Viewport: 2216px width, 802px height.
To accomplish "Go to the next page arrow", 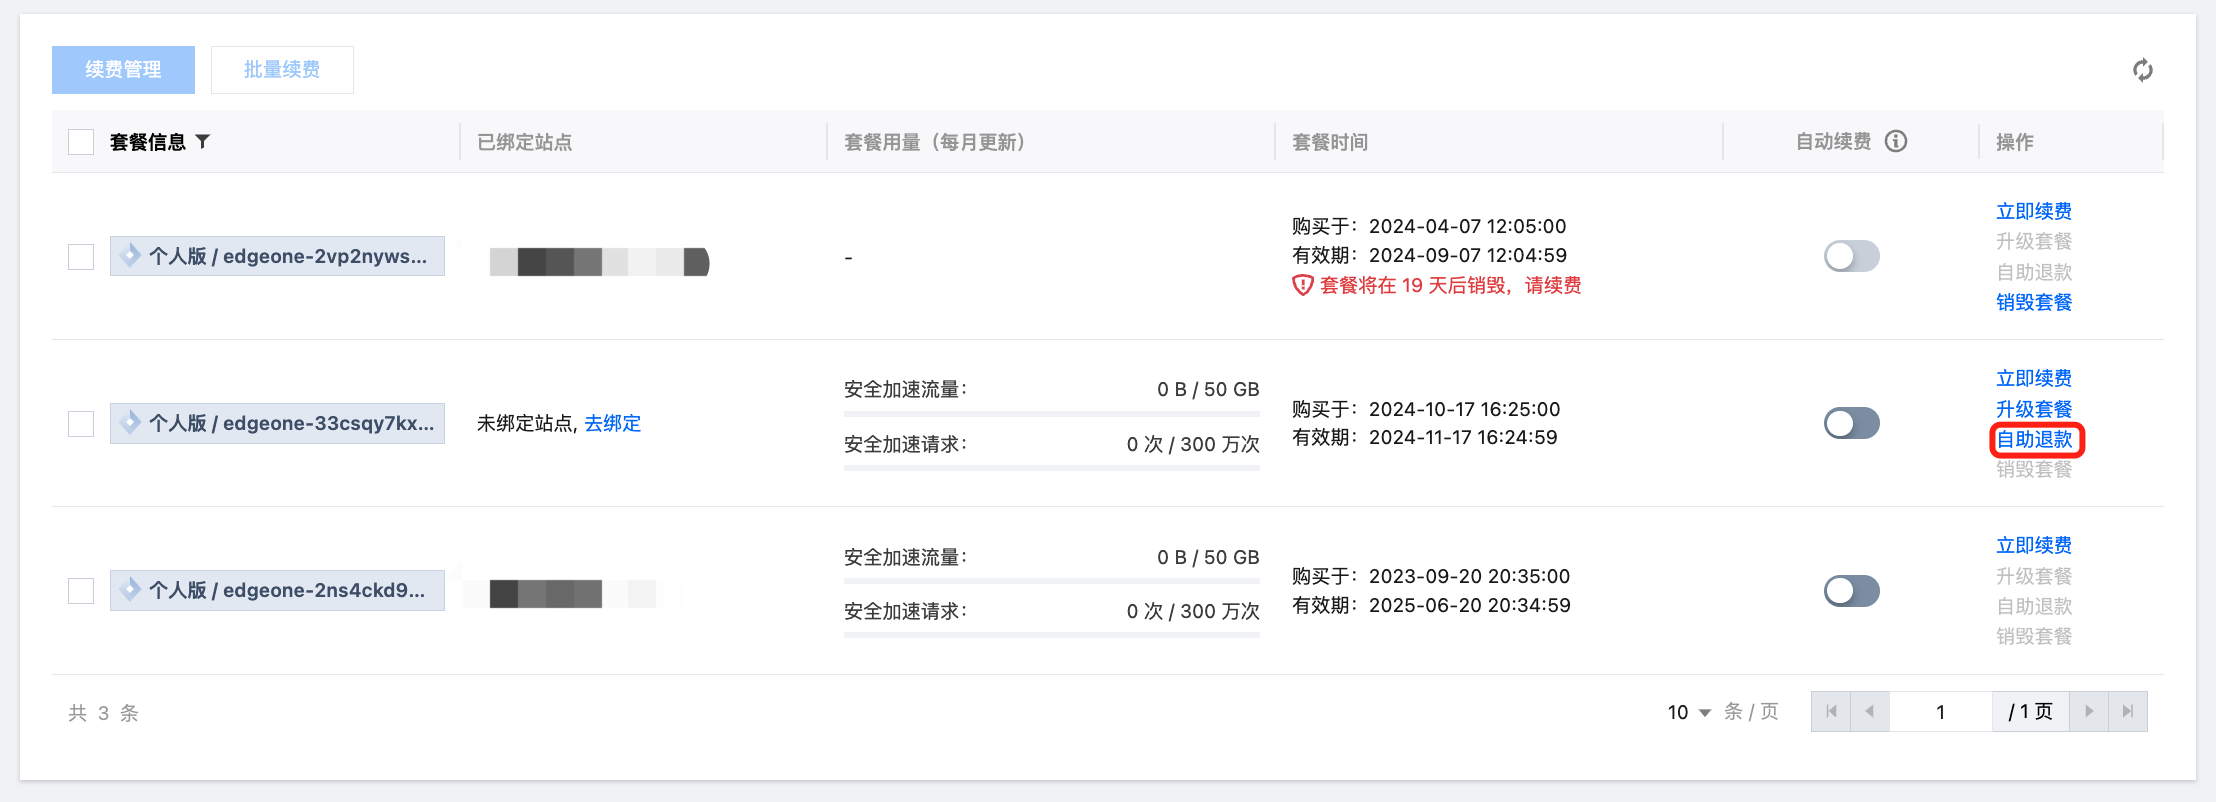I will pyautogui.click(x=2089, y=711).
